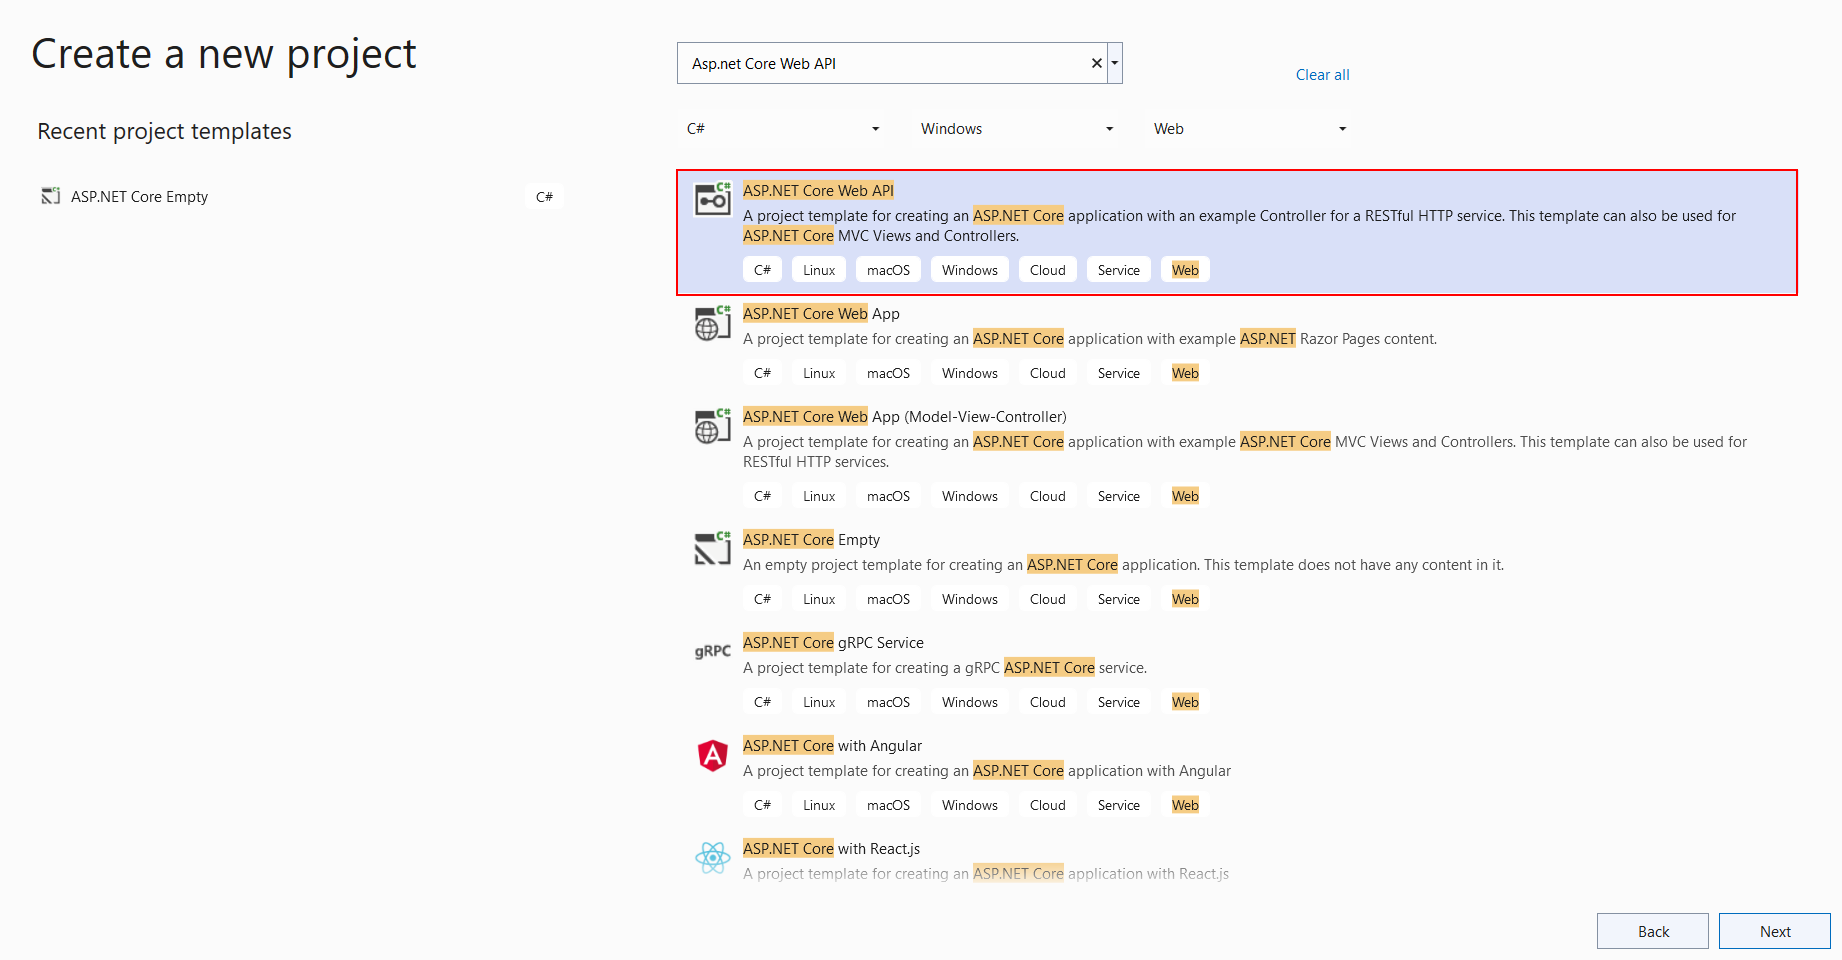Viewport: 1842px width, 960px height.
Task: Click the Windows tag under gRPC Service template
Action: click(970, 702)
